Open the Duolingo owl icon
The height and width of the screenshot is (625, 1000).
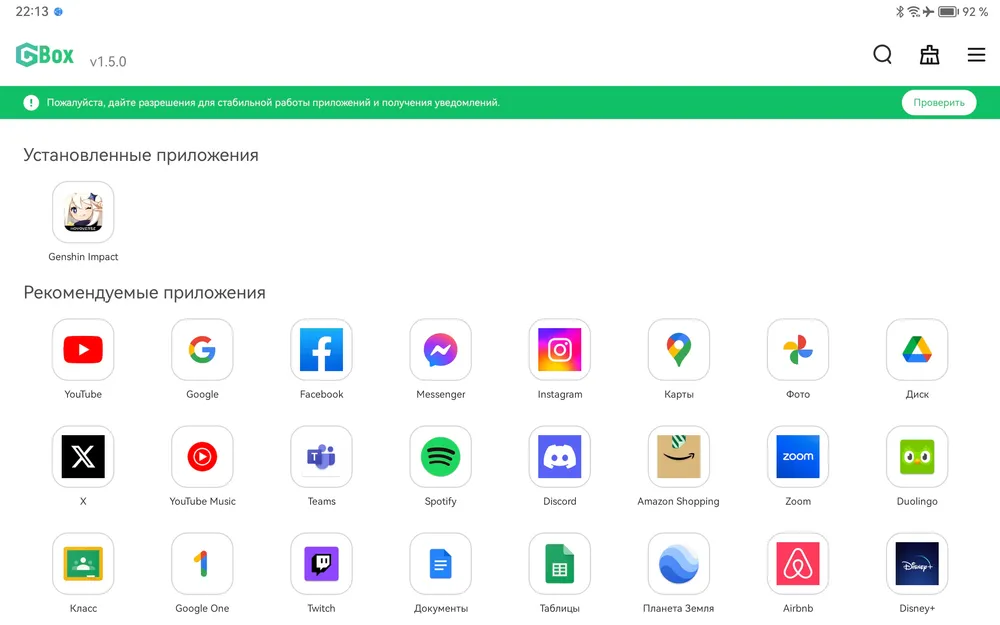(917, 457)
